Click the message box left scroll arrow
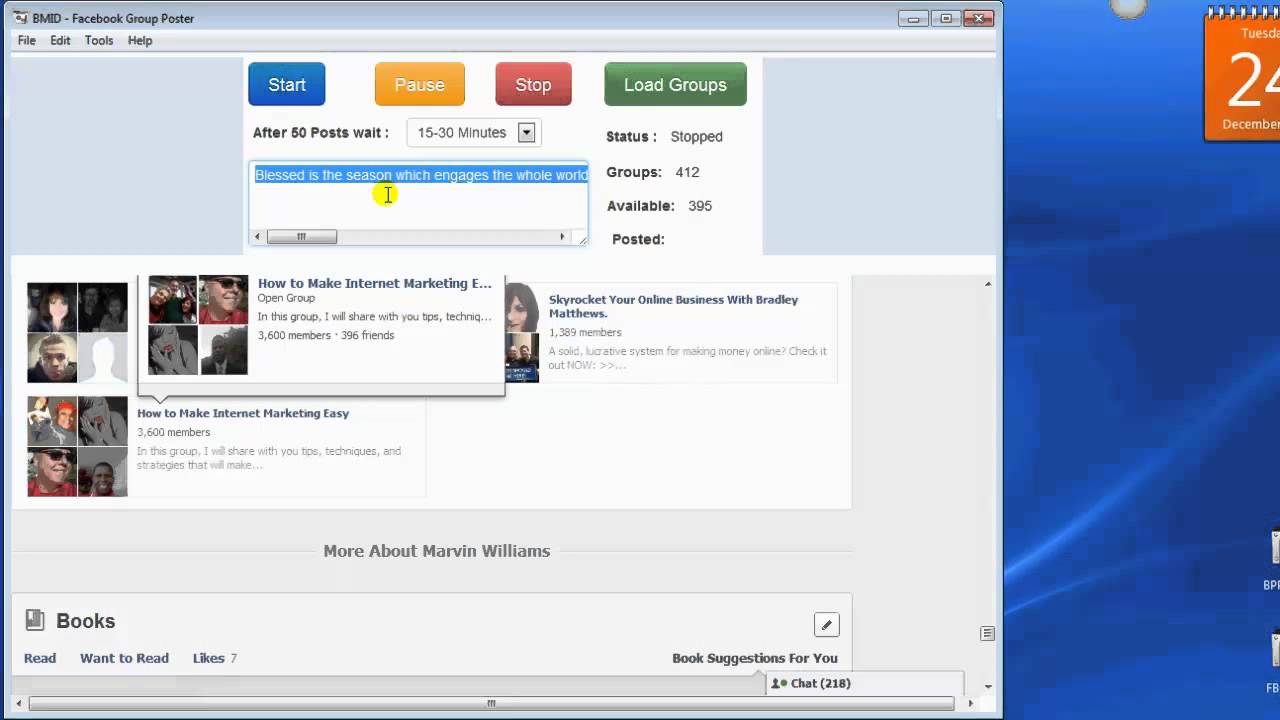 click(x=258, y=237)
